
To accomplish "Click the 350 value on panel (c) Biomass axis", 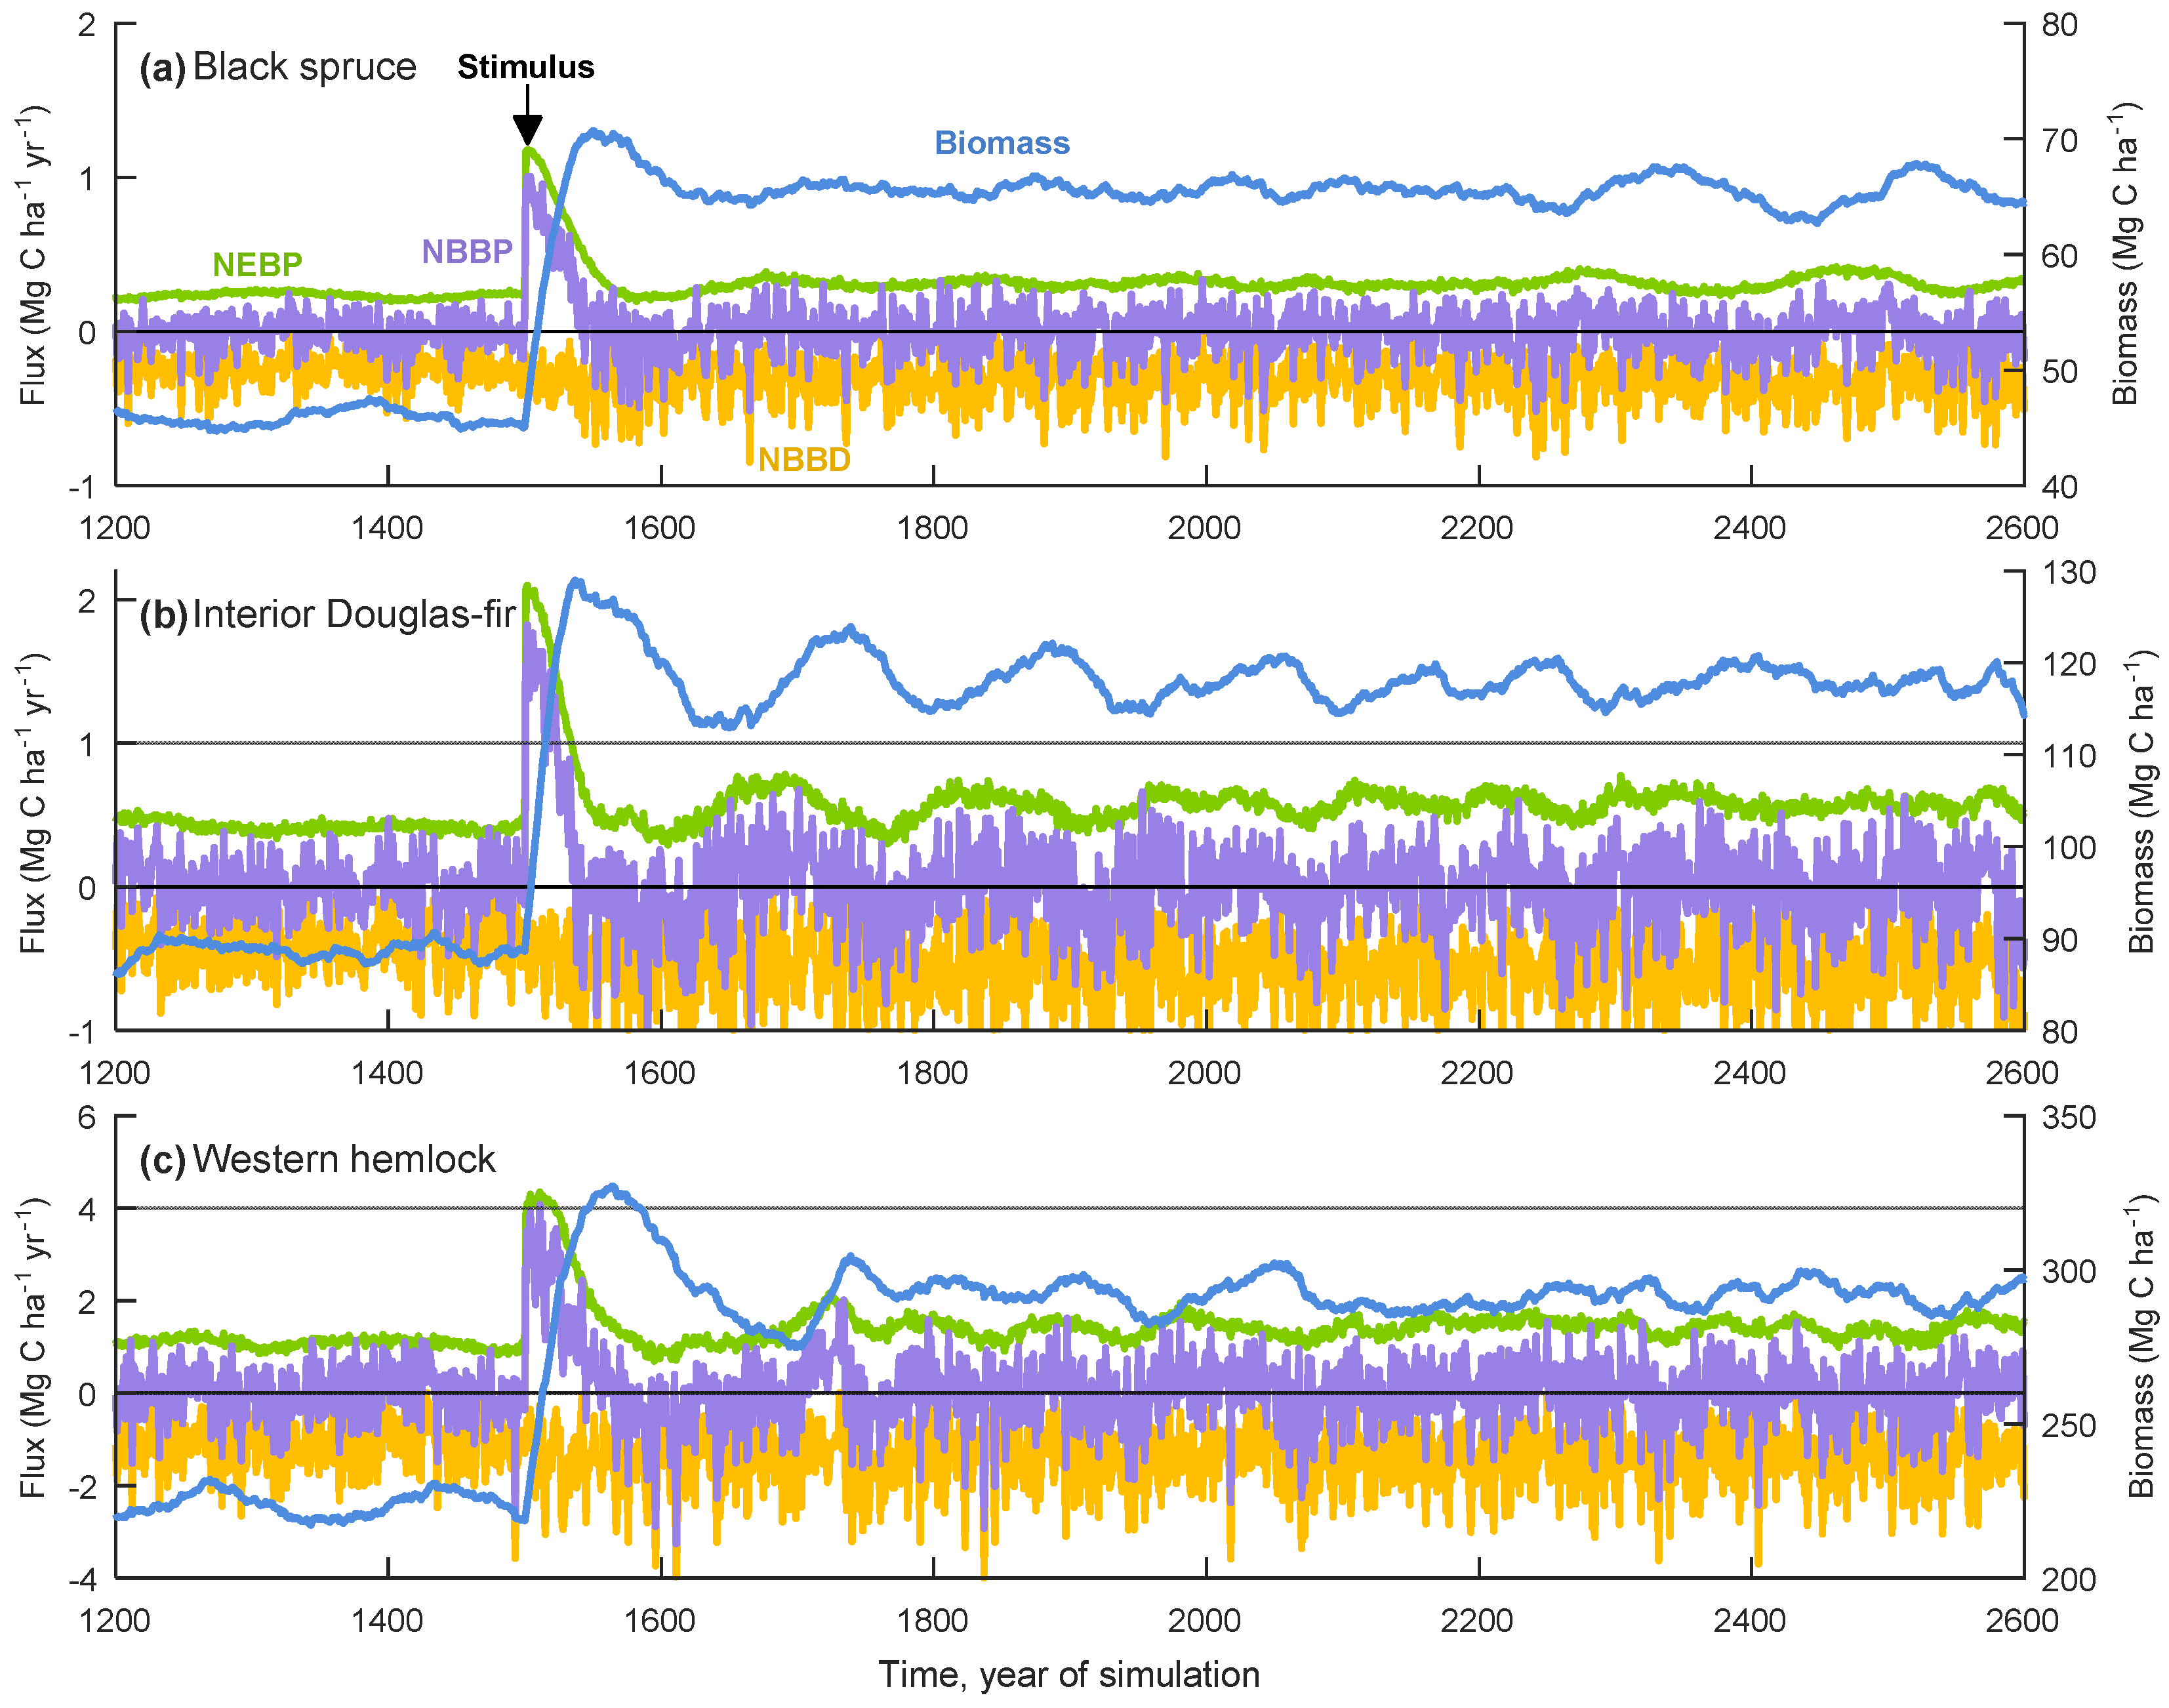I will pos(2069,1117).
